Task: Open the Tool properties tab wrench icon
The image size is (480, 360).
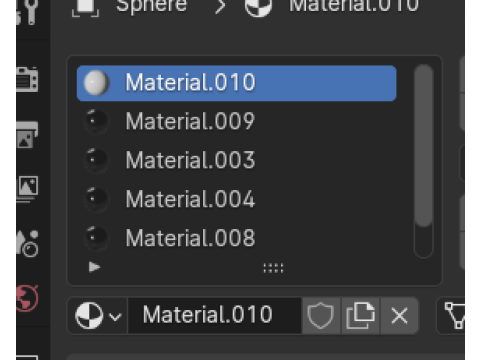Action: tap(27, 12)
